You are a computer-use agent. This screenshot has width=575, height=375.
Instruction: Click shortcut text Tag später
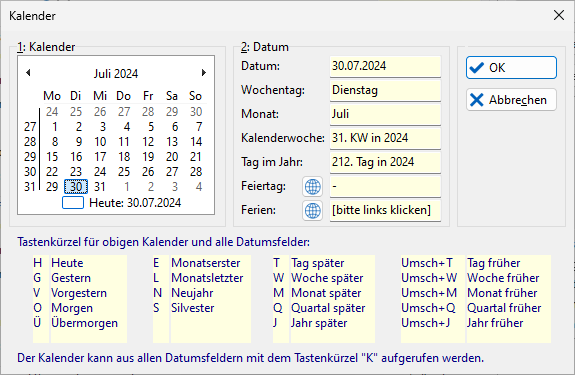pyautogui.click(x=318, y=263)
